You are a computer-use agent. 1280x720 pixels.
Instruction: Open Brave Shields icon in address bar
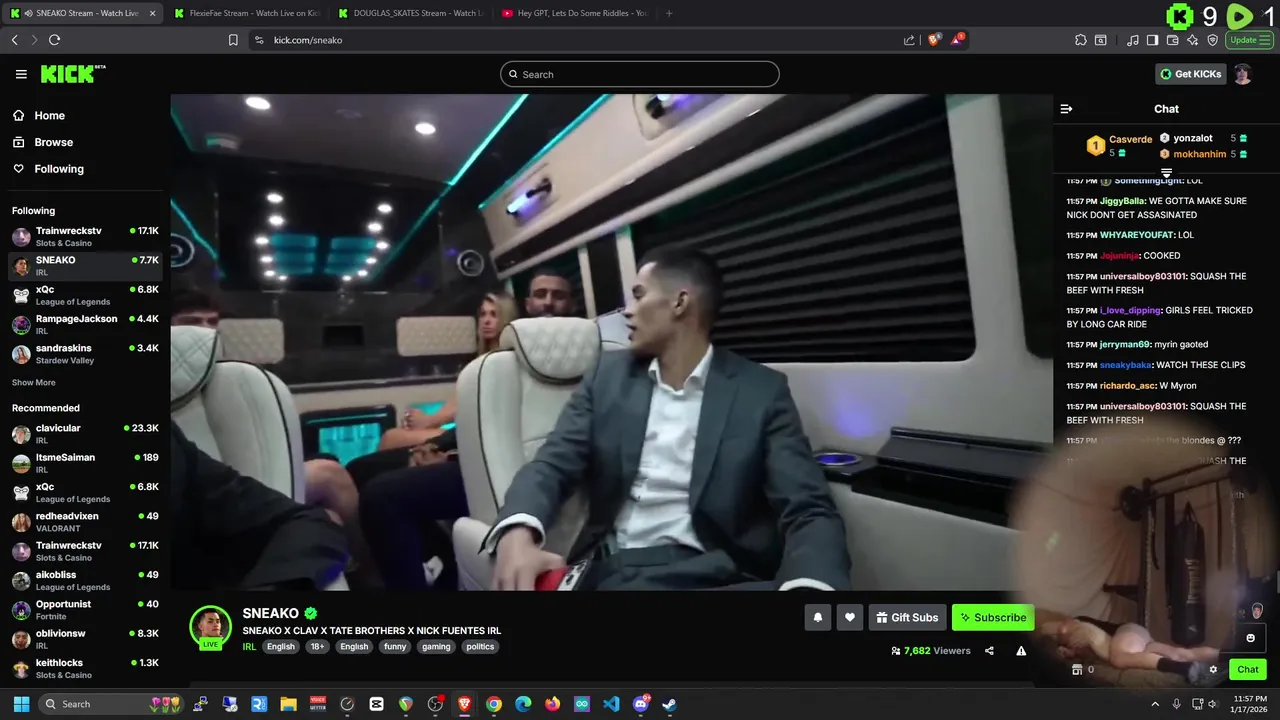tap(933, 40)
